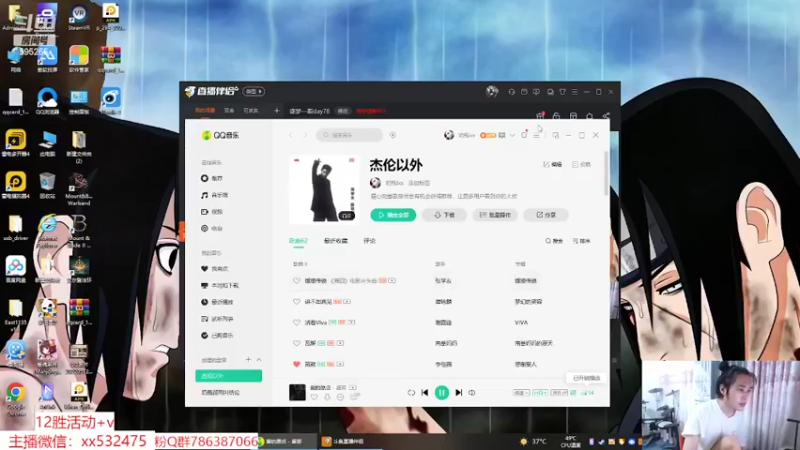800x450 pixels.
Task: Click the green play all button
Action: [393, 215]
